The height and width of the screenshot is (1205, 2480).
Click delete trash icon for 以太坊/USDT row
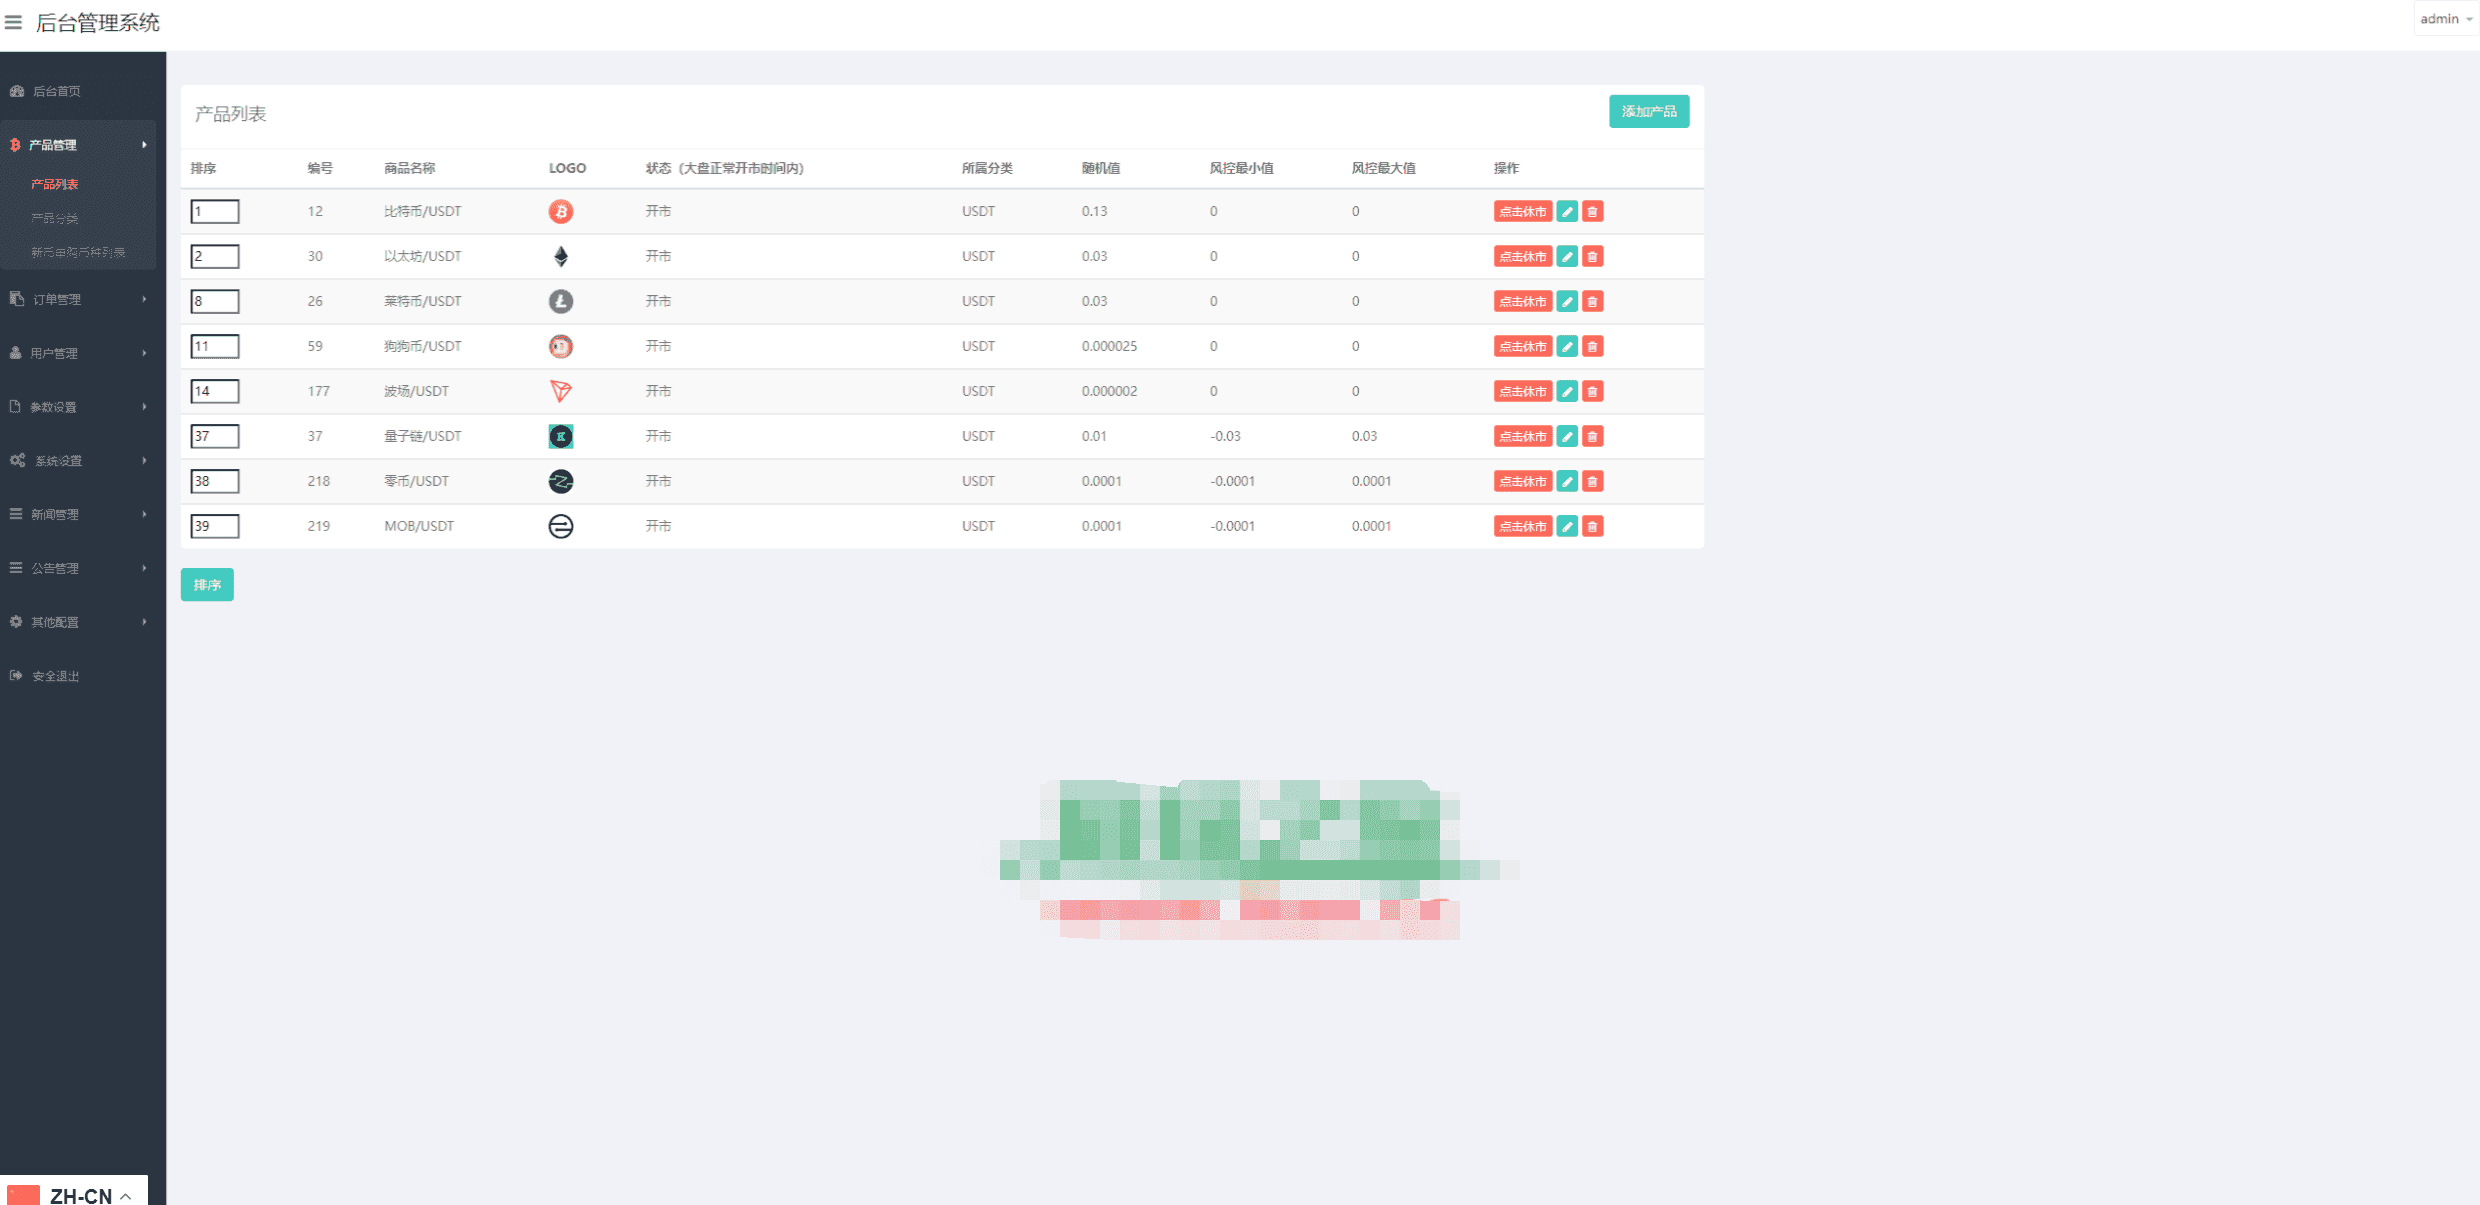pyautogui.click(x=1593, y=256)
